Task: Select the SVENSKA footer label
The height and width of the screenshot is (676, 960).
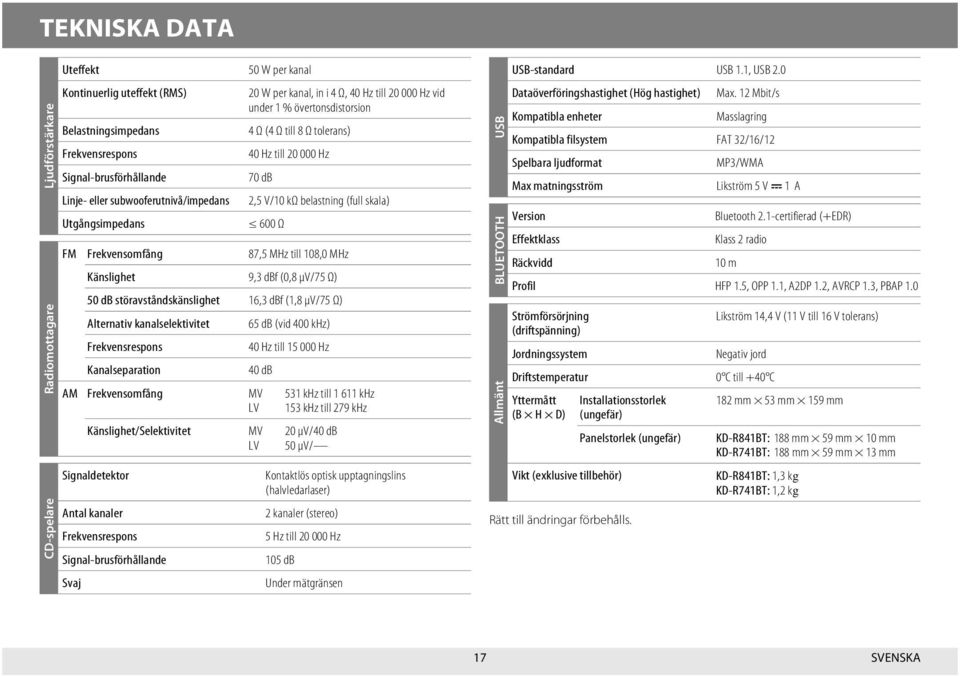Action: [x=896, y=658]
